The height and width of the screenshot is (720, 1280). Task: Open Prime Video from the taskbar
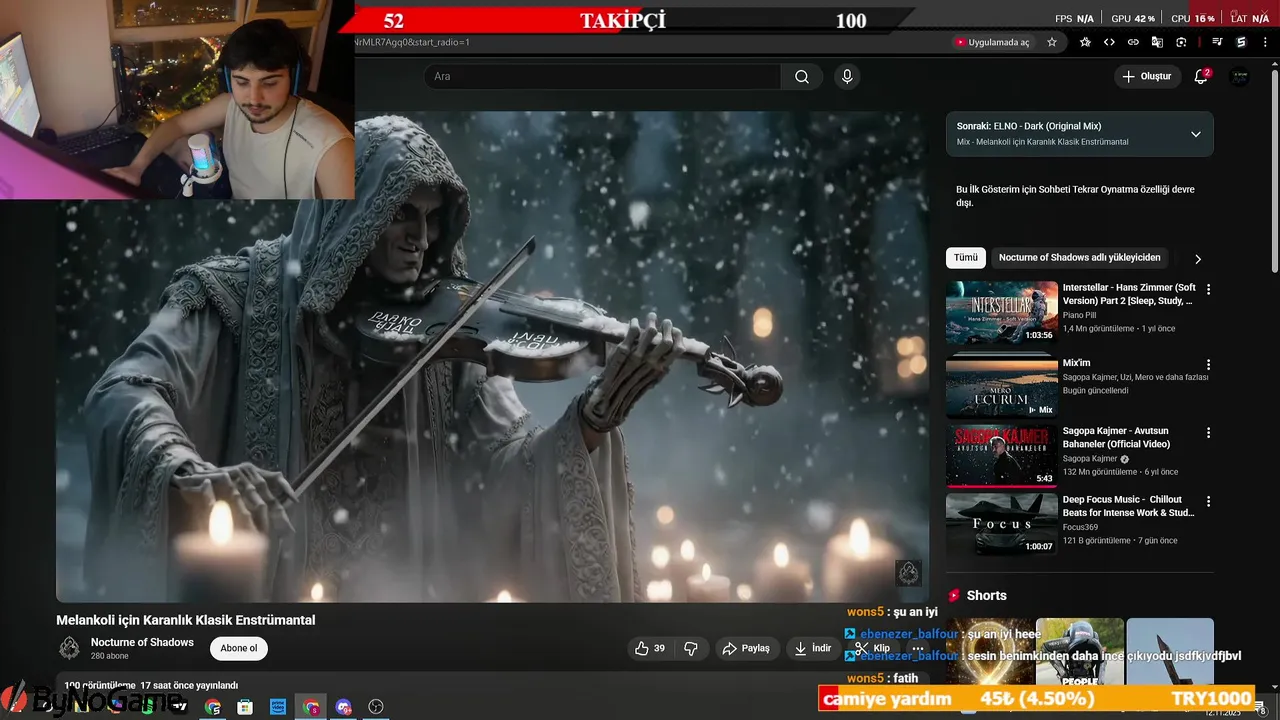(278, 707)
